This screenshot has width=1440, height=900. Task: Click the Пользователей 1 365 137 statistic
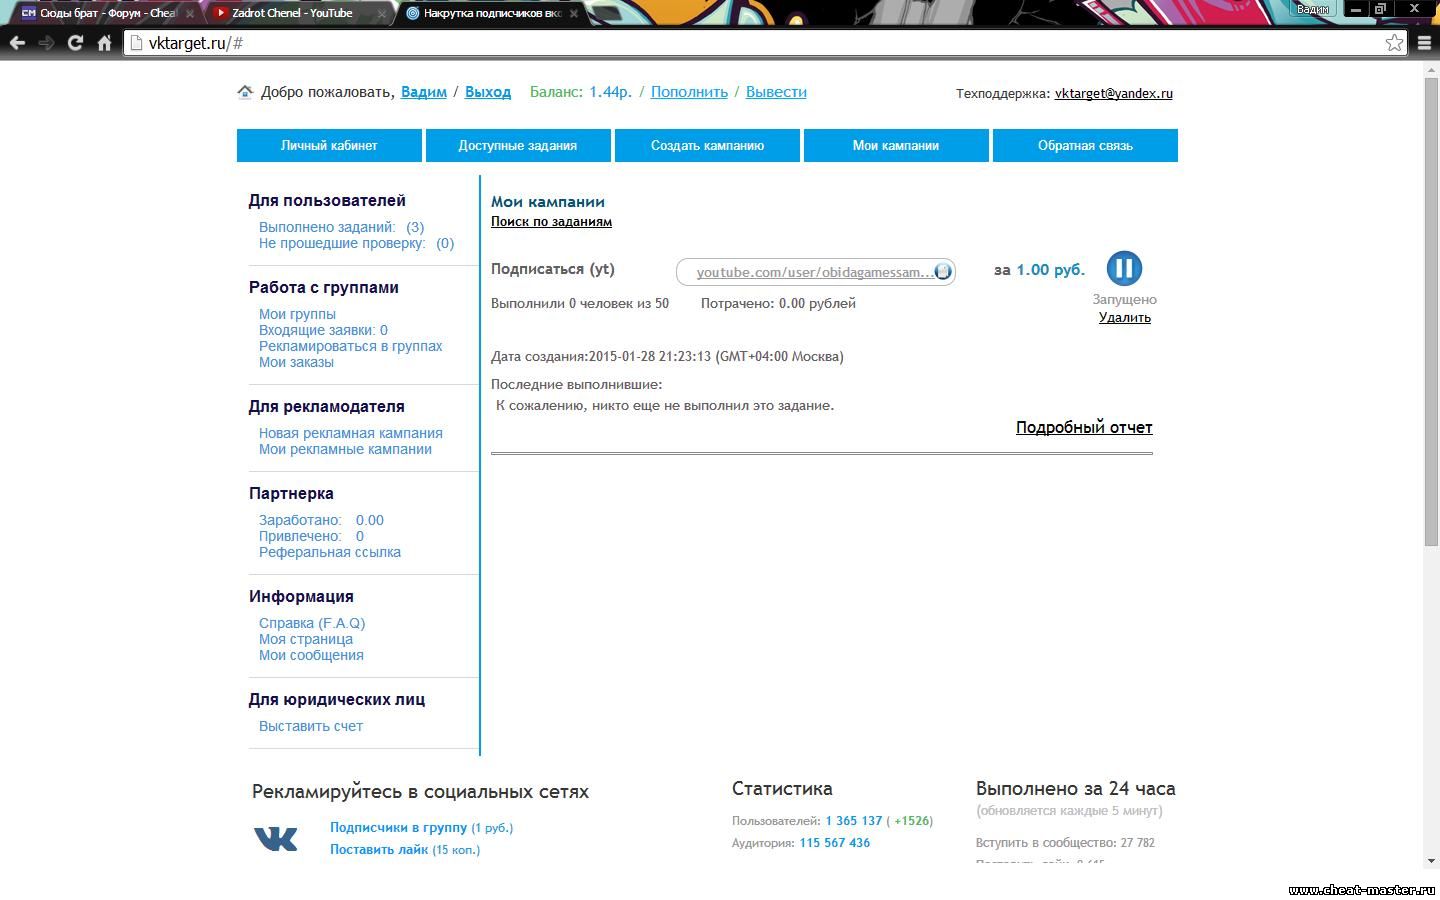pos(832,821)
